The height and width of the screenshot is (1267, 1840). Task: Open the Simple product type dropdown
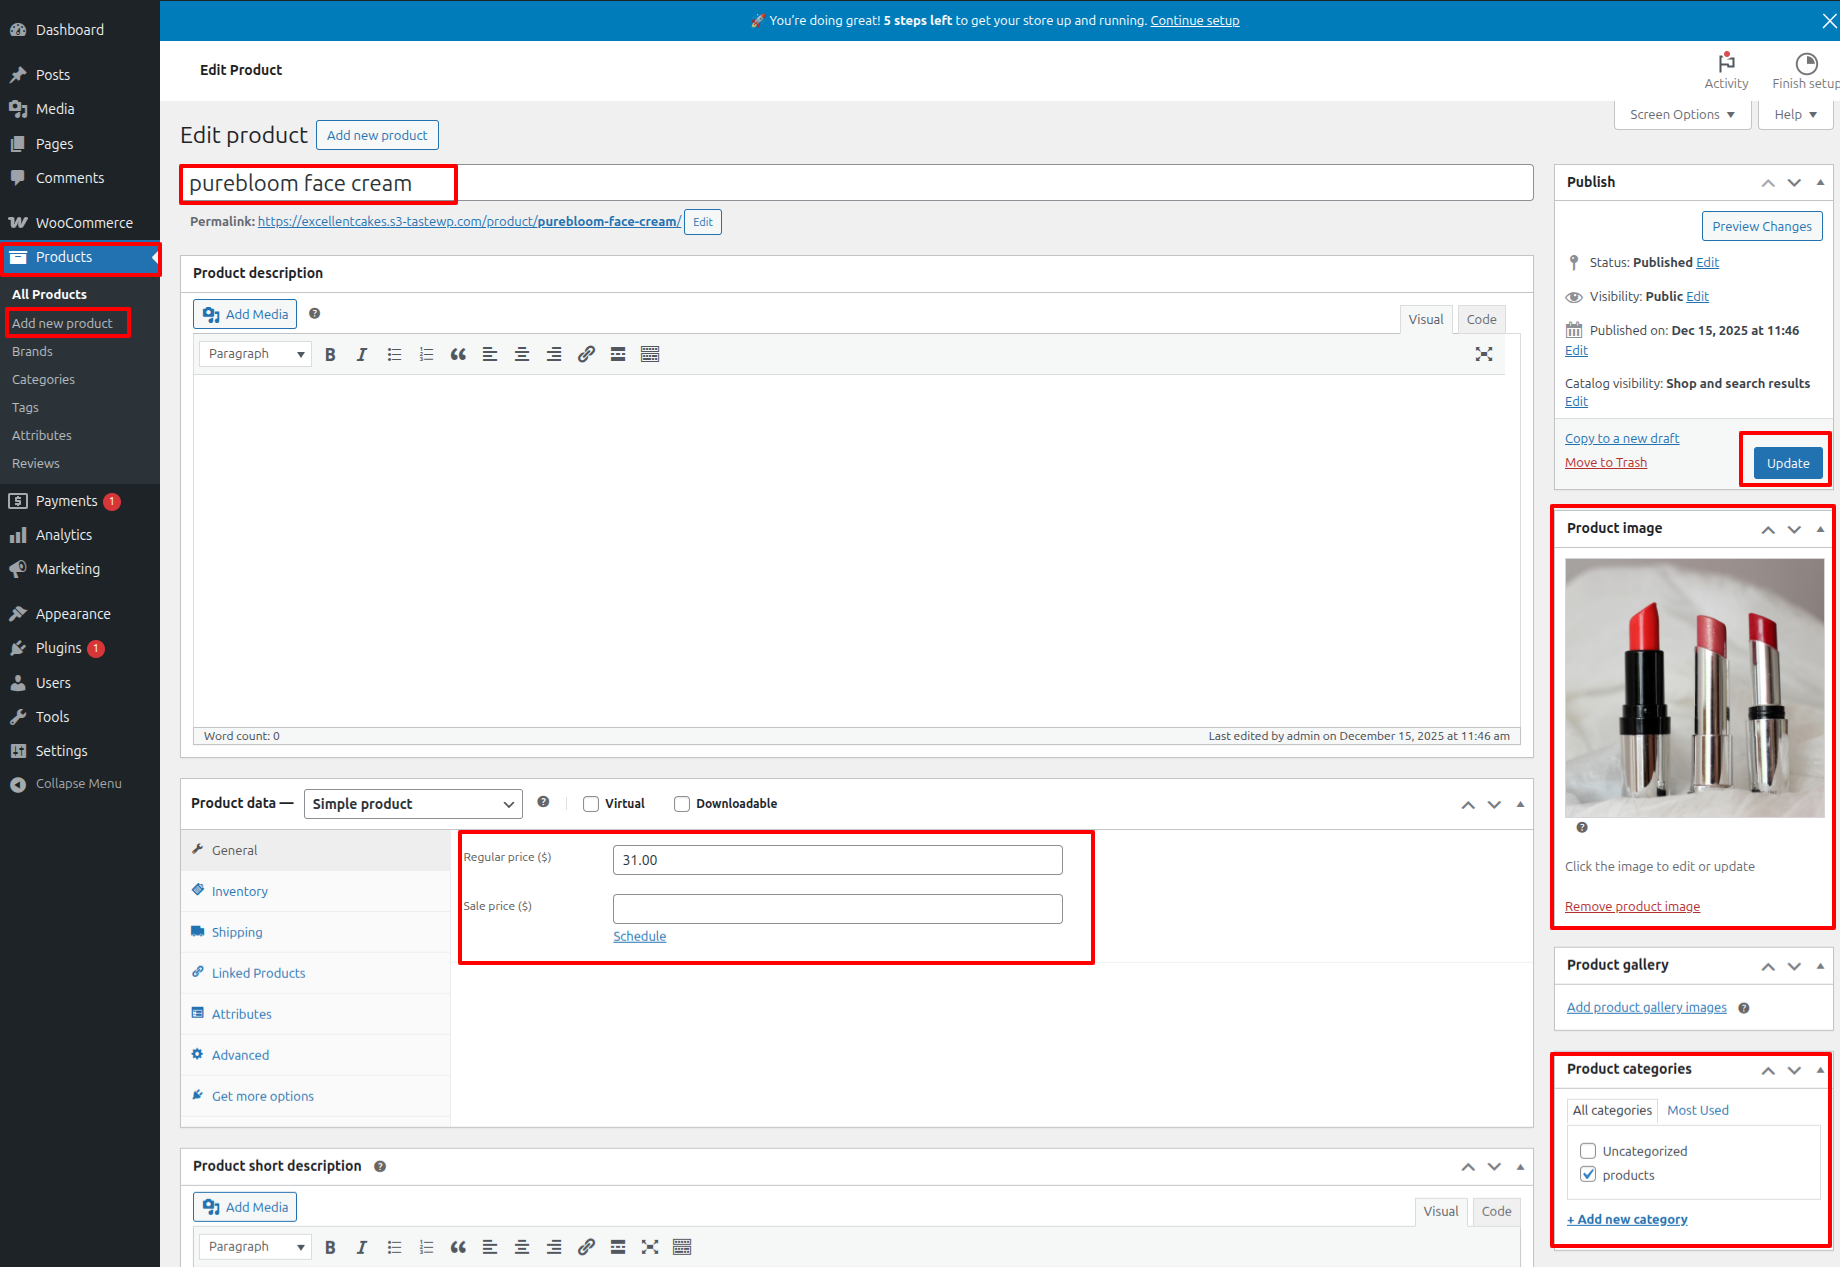413,804
